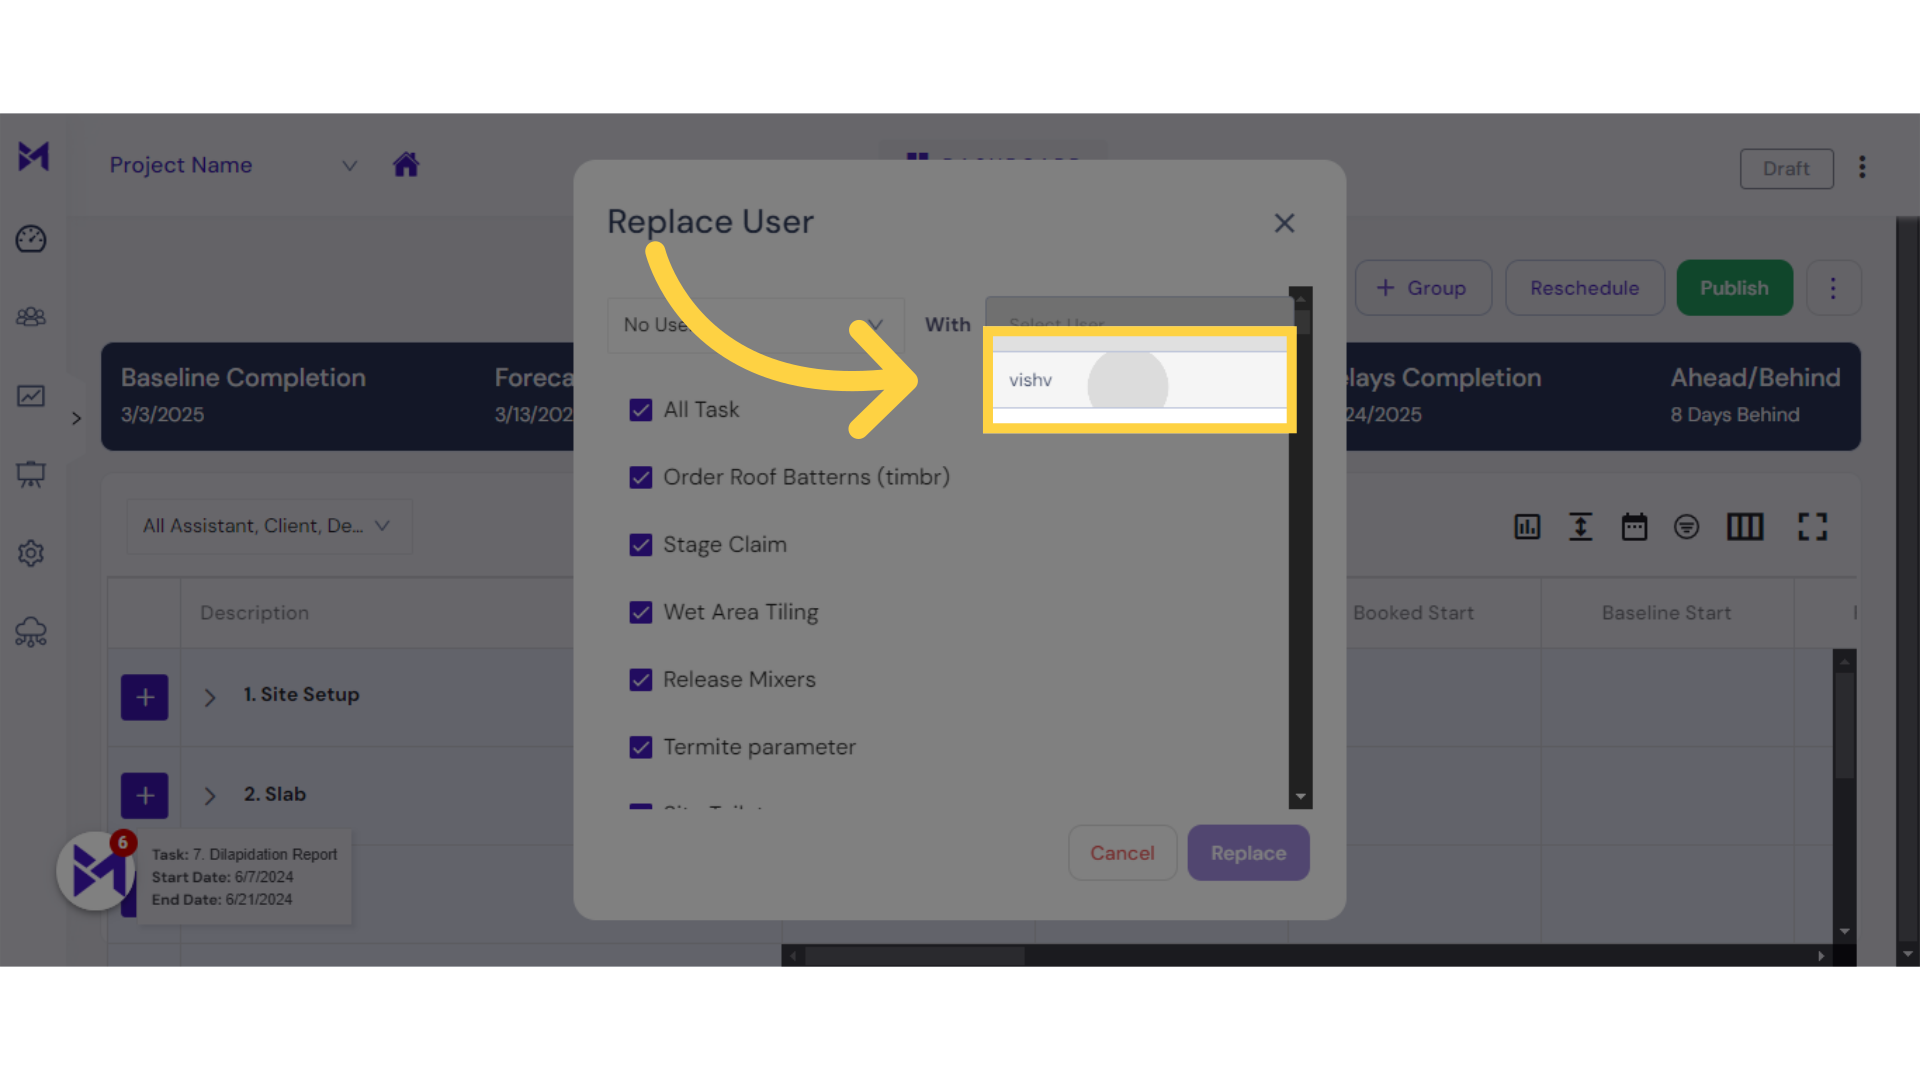Expand the 1. Site Setup group
The width and height of the screenshot is (1920, 1080).
(210, 697)
